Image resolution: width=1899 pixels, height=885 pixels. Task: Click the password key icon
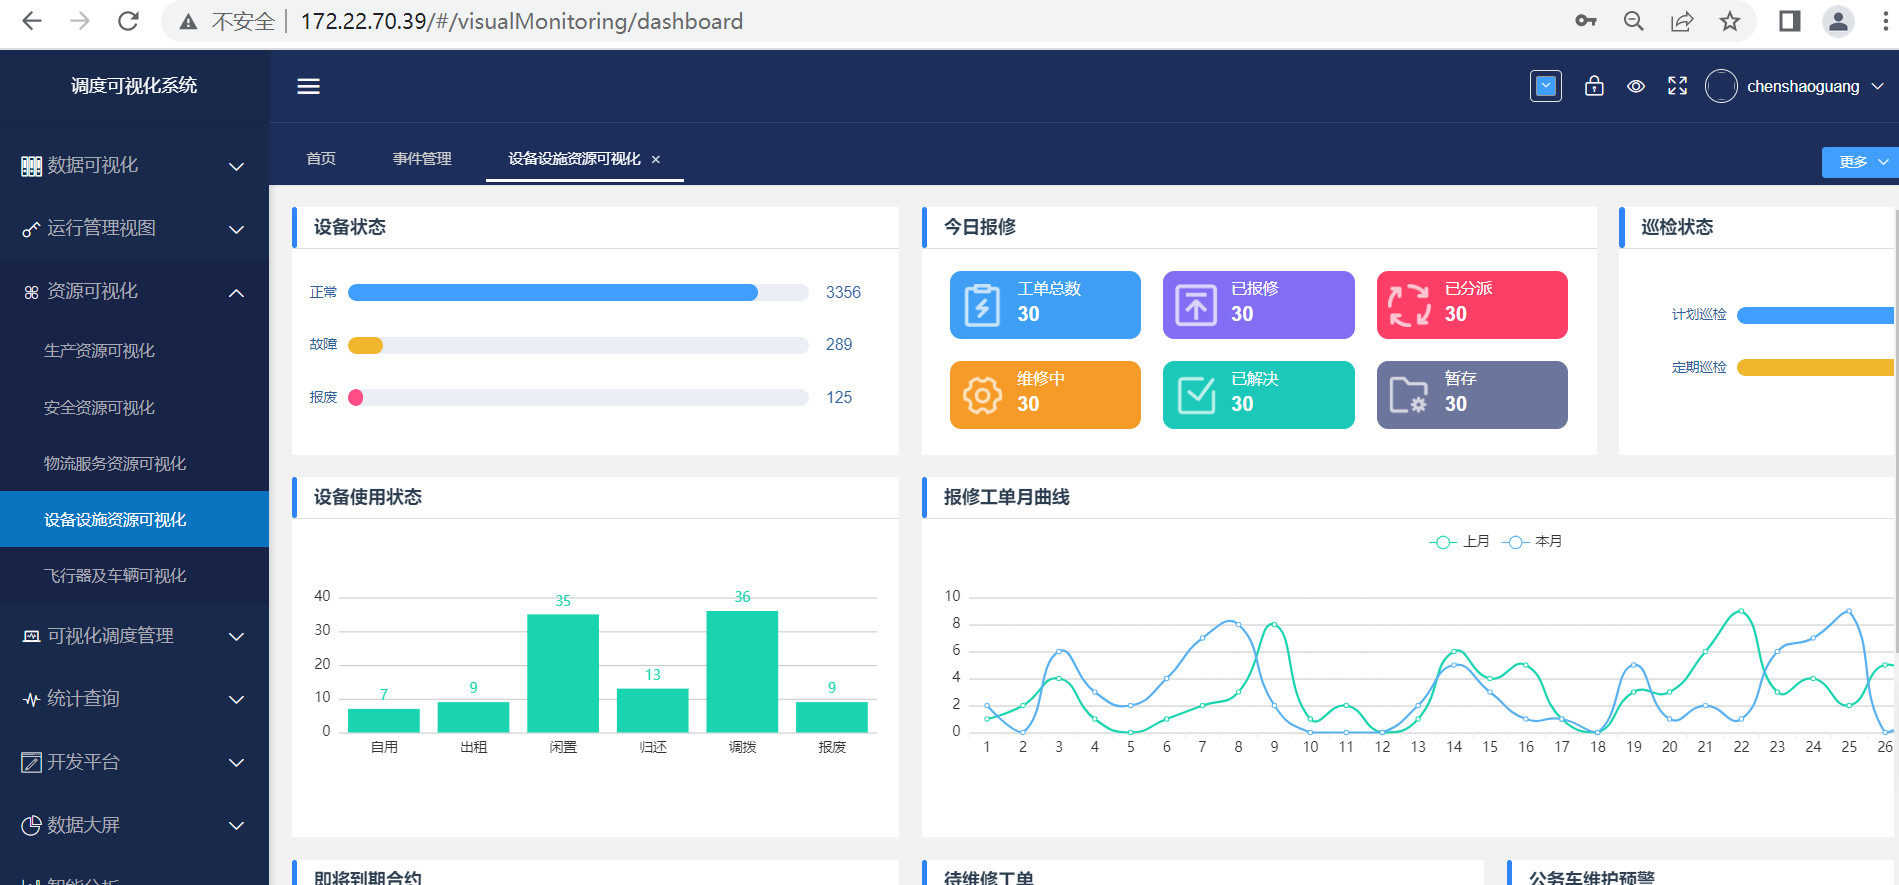tap(1586, 21)
